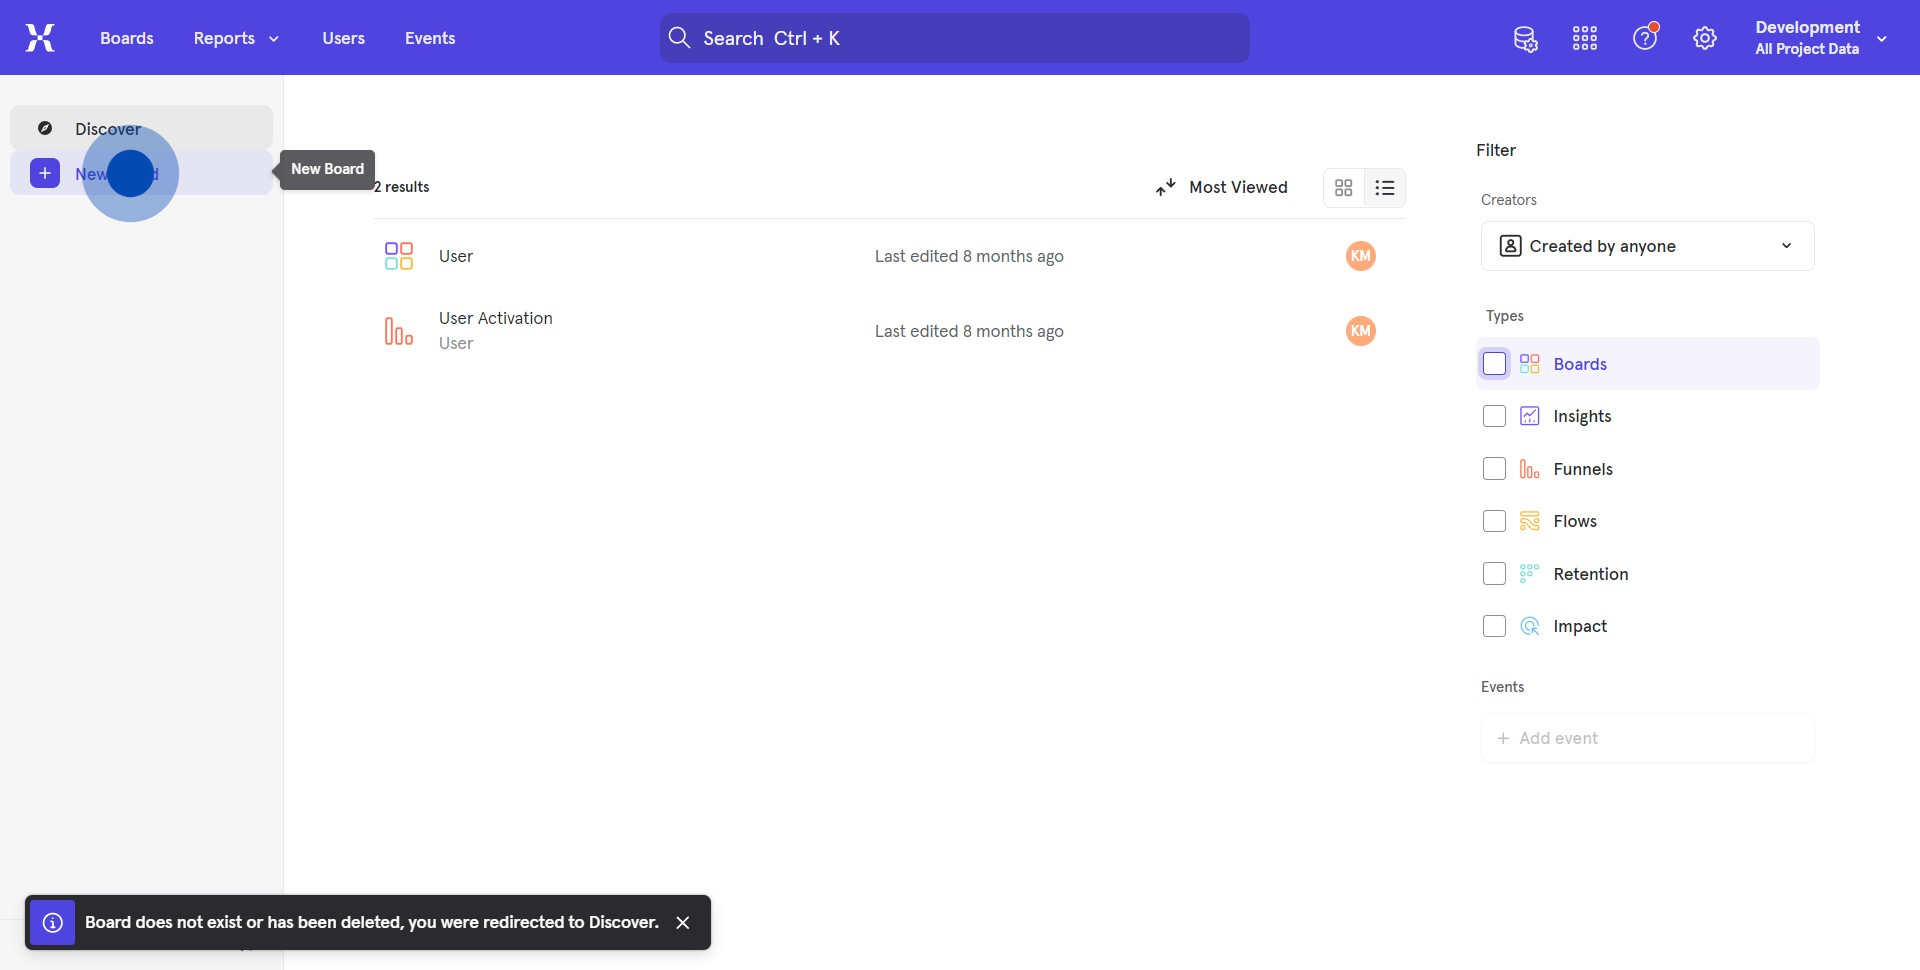The height and width of the screenshot is (970, 1920).
Task: Open the help question mark icon
Action: tap(1645, 39)
